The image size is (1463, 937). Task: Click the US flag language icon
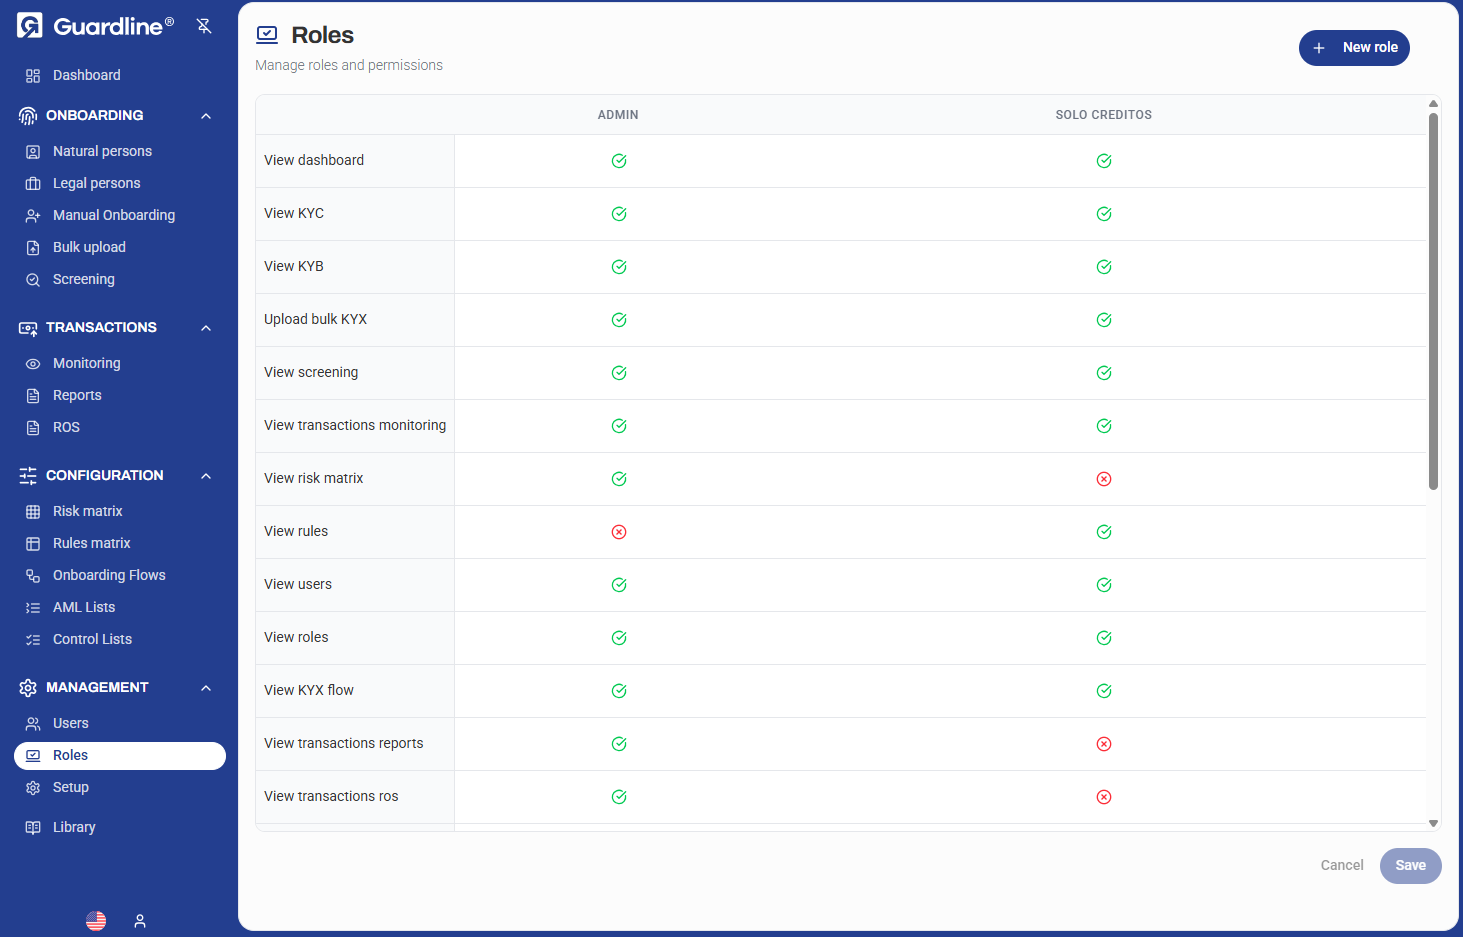click(96, 921)
